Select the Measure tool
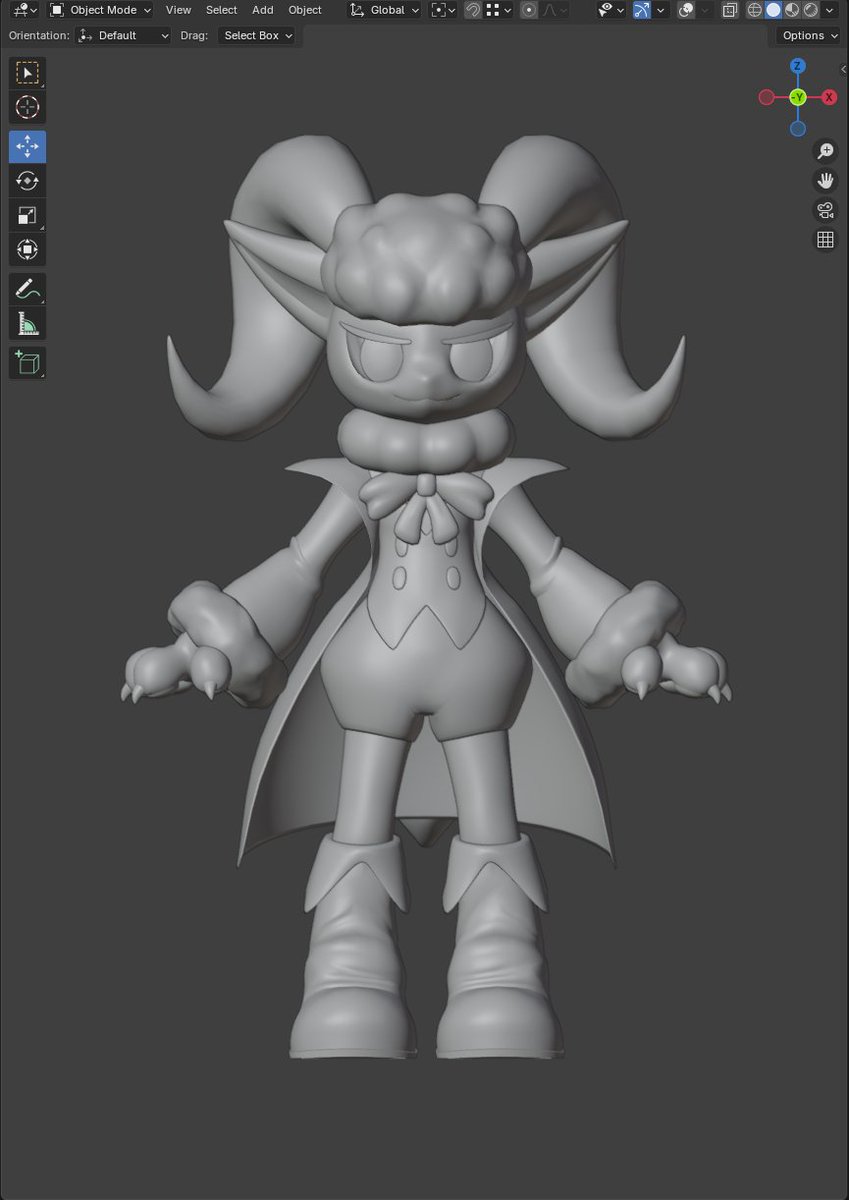Viewport: 849px width, 1200px height. coord(27,324)
